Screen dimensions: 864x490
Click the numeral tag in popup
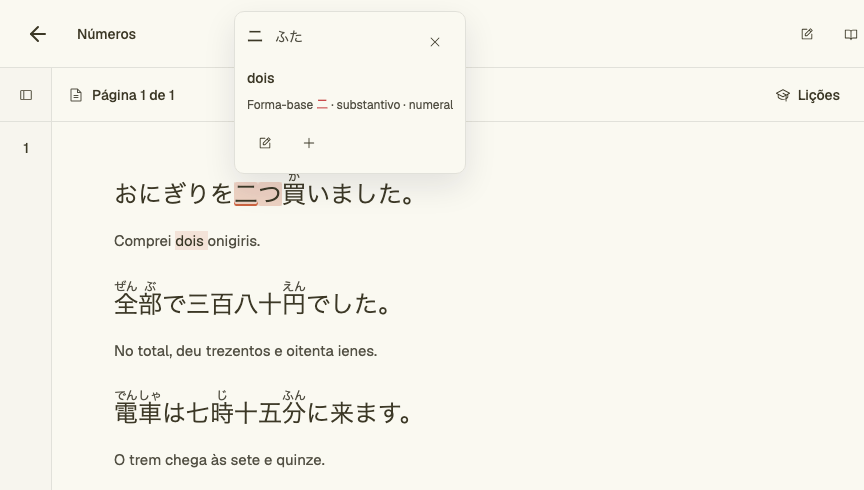431,105
